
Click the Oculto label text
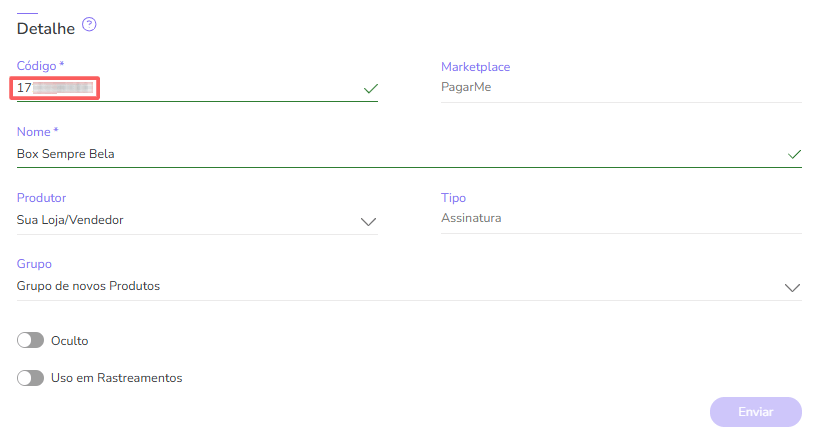pos(70,341)
